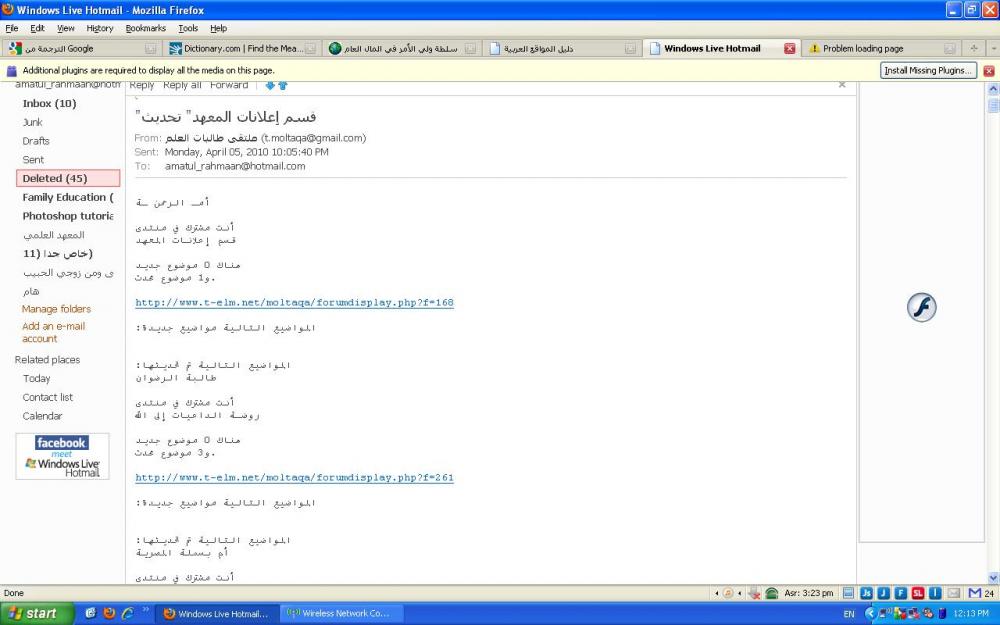This screenshot has width=1000, height=625.
Task: Click the vertical scrollbar down arrow
Action: 993,577
